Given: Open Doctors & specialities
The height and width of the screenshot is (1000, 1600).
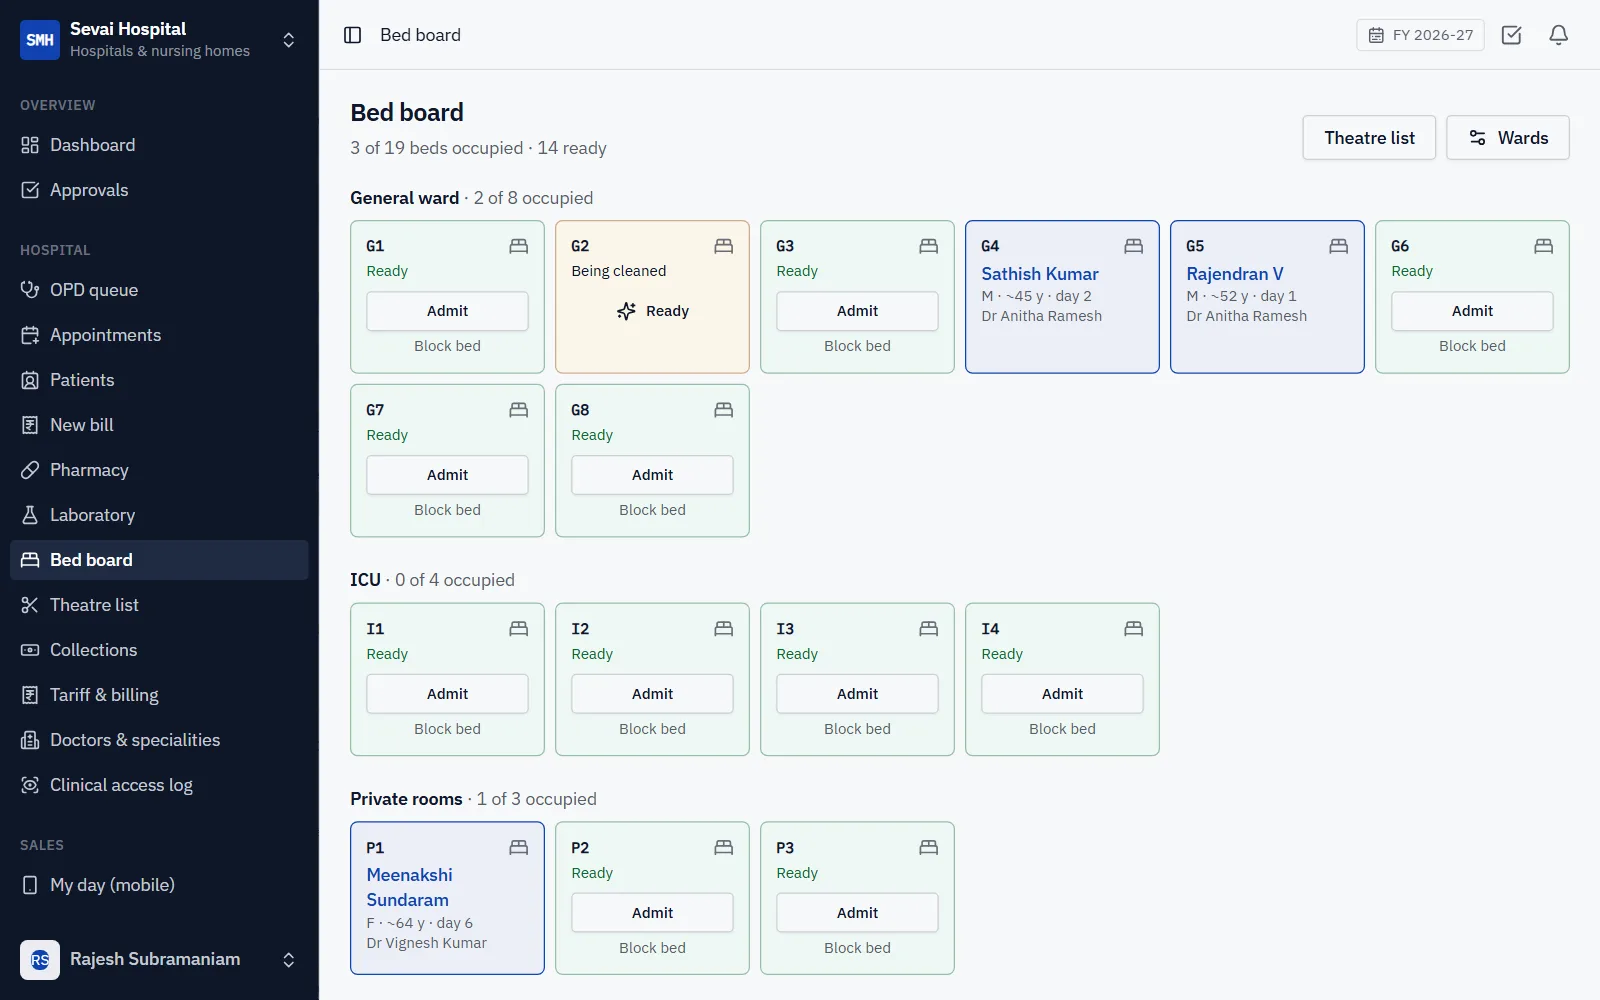Looking at the screenshot, I should [159, 740].
